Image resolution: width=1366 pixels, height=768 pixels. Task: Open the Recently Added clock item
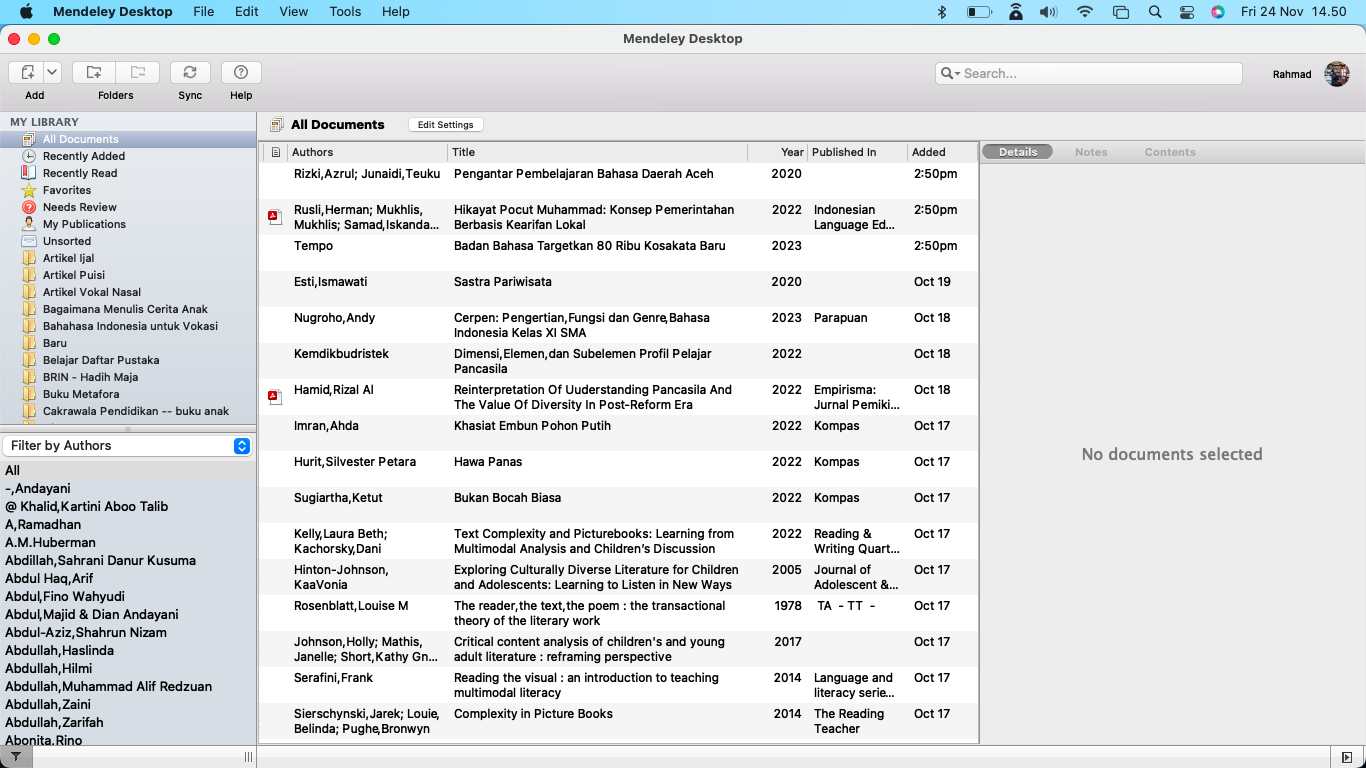[128, 156]
